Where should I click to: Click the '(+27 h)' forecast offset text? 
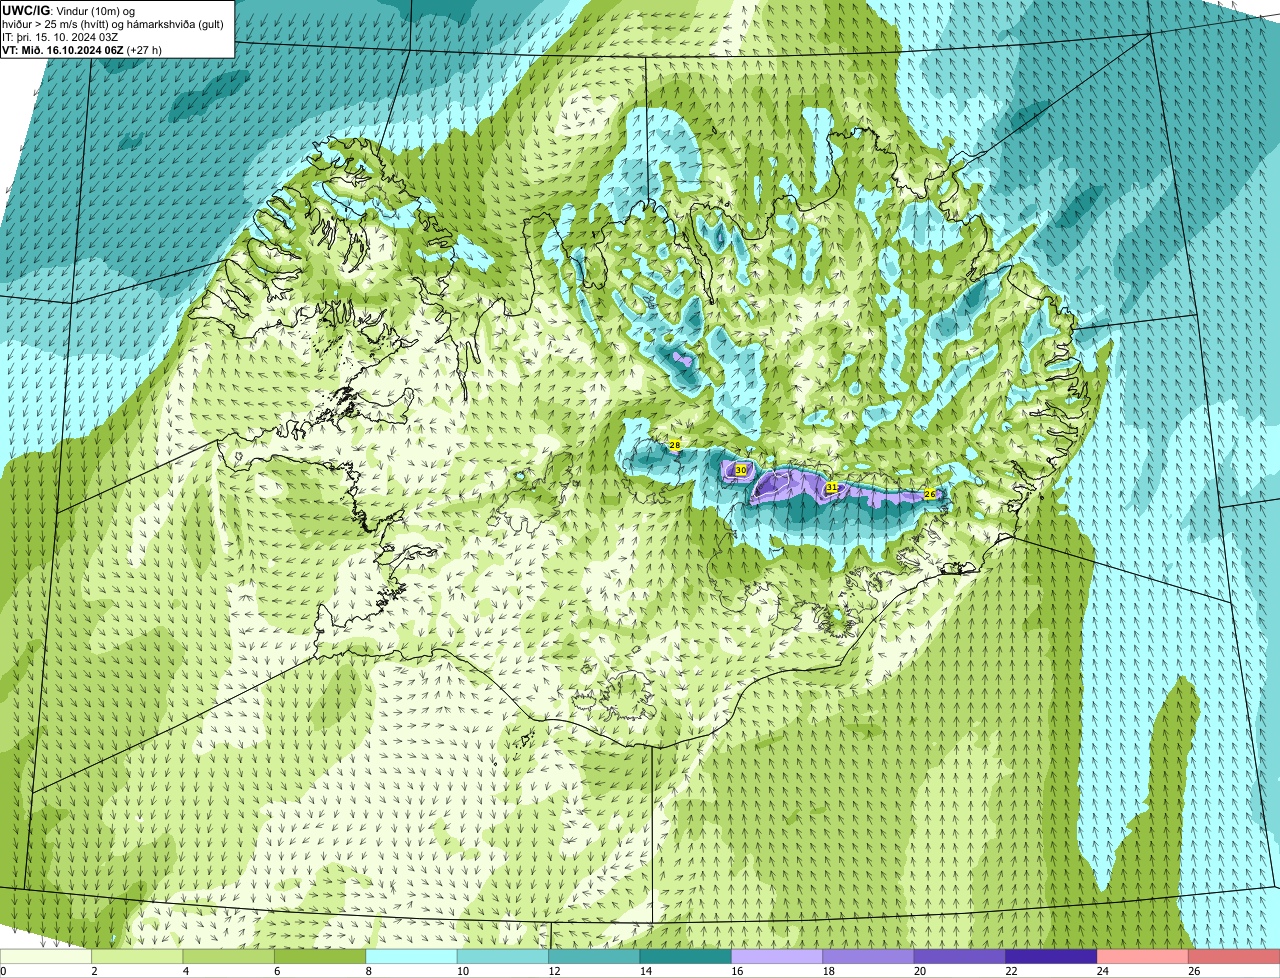[x=145, y=50]
